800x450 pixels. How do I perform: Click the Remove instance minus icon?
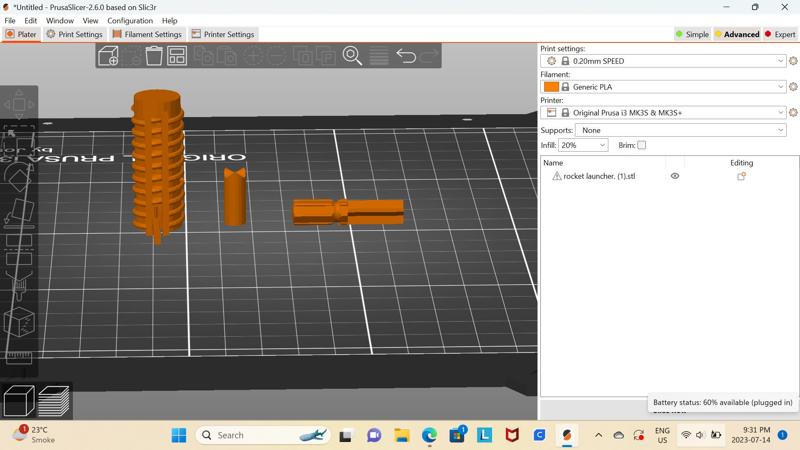277,56
